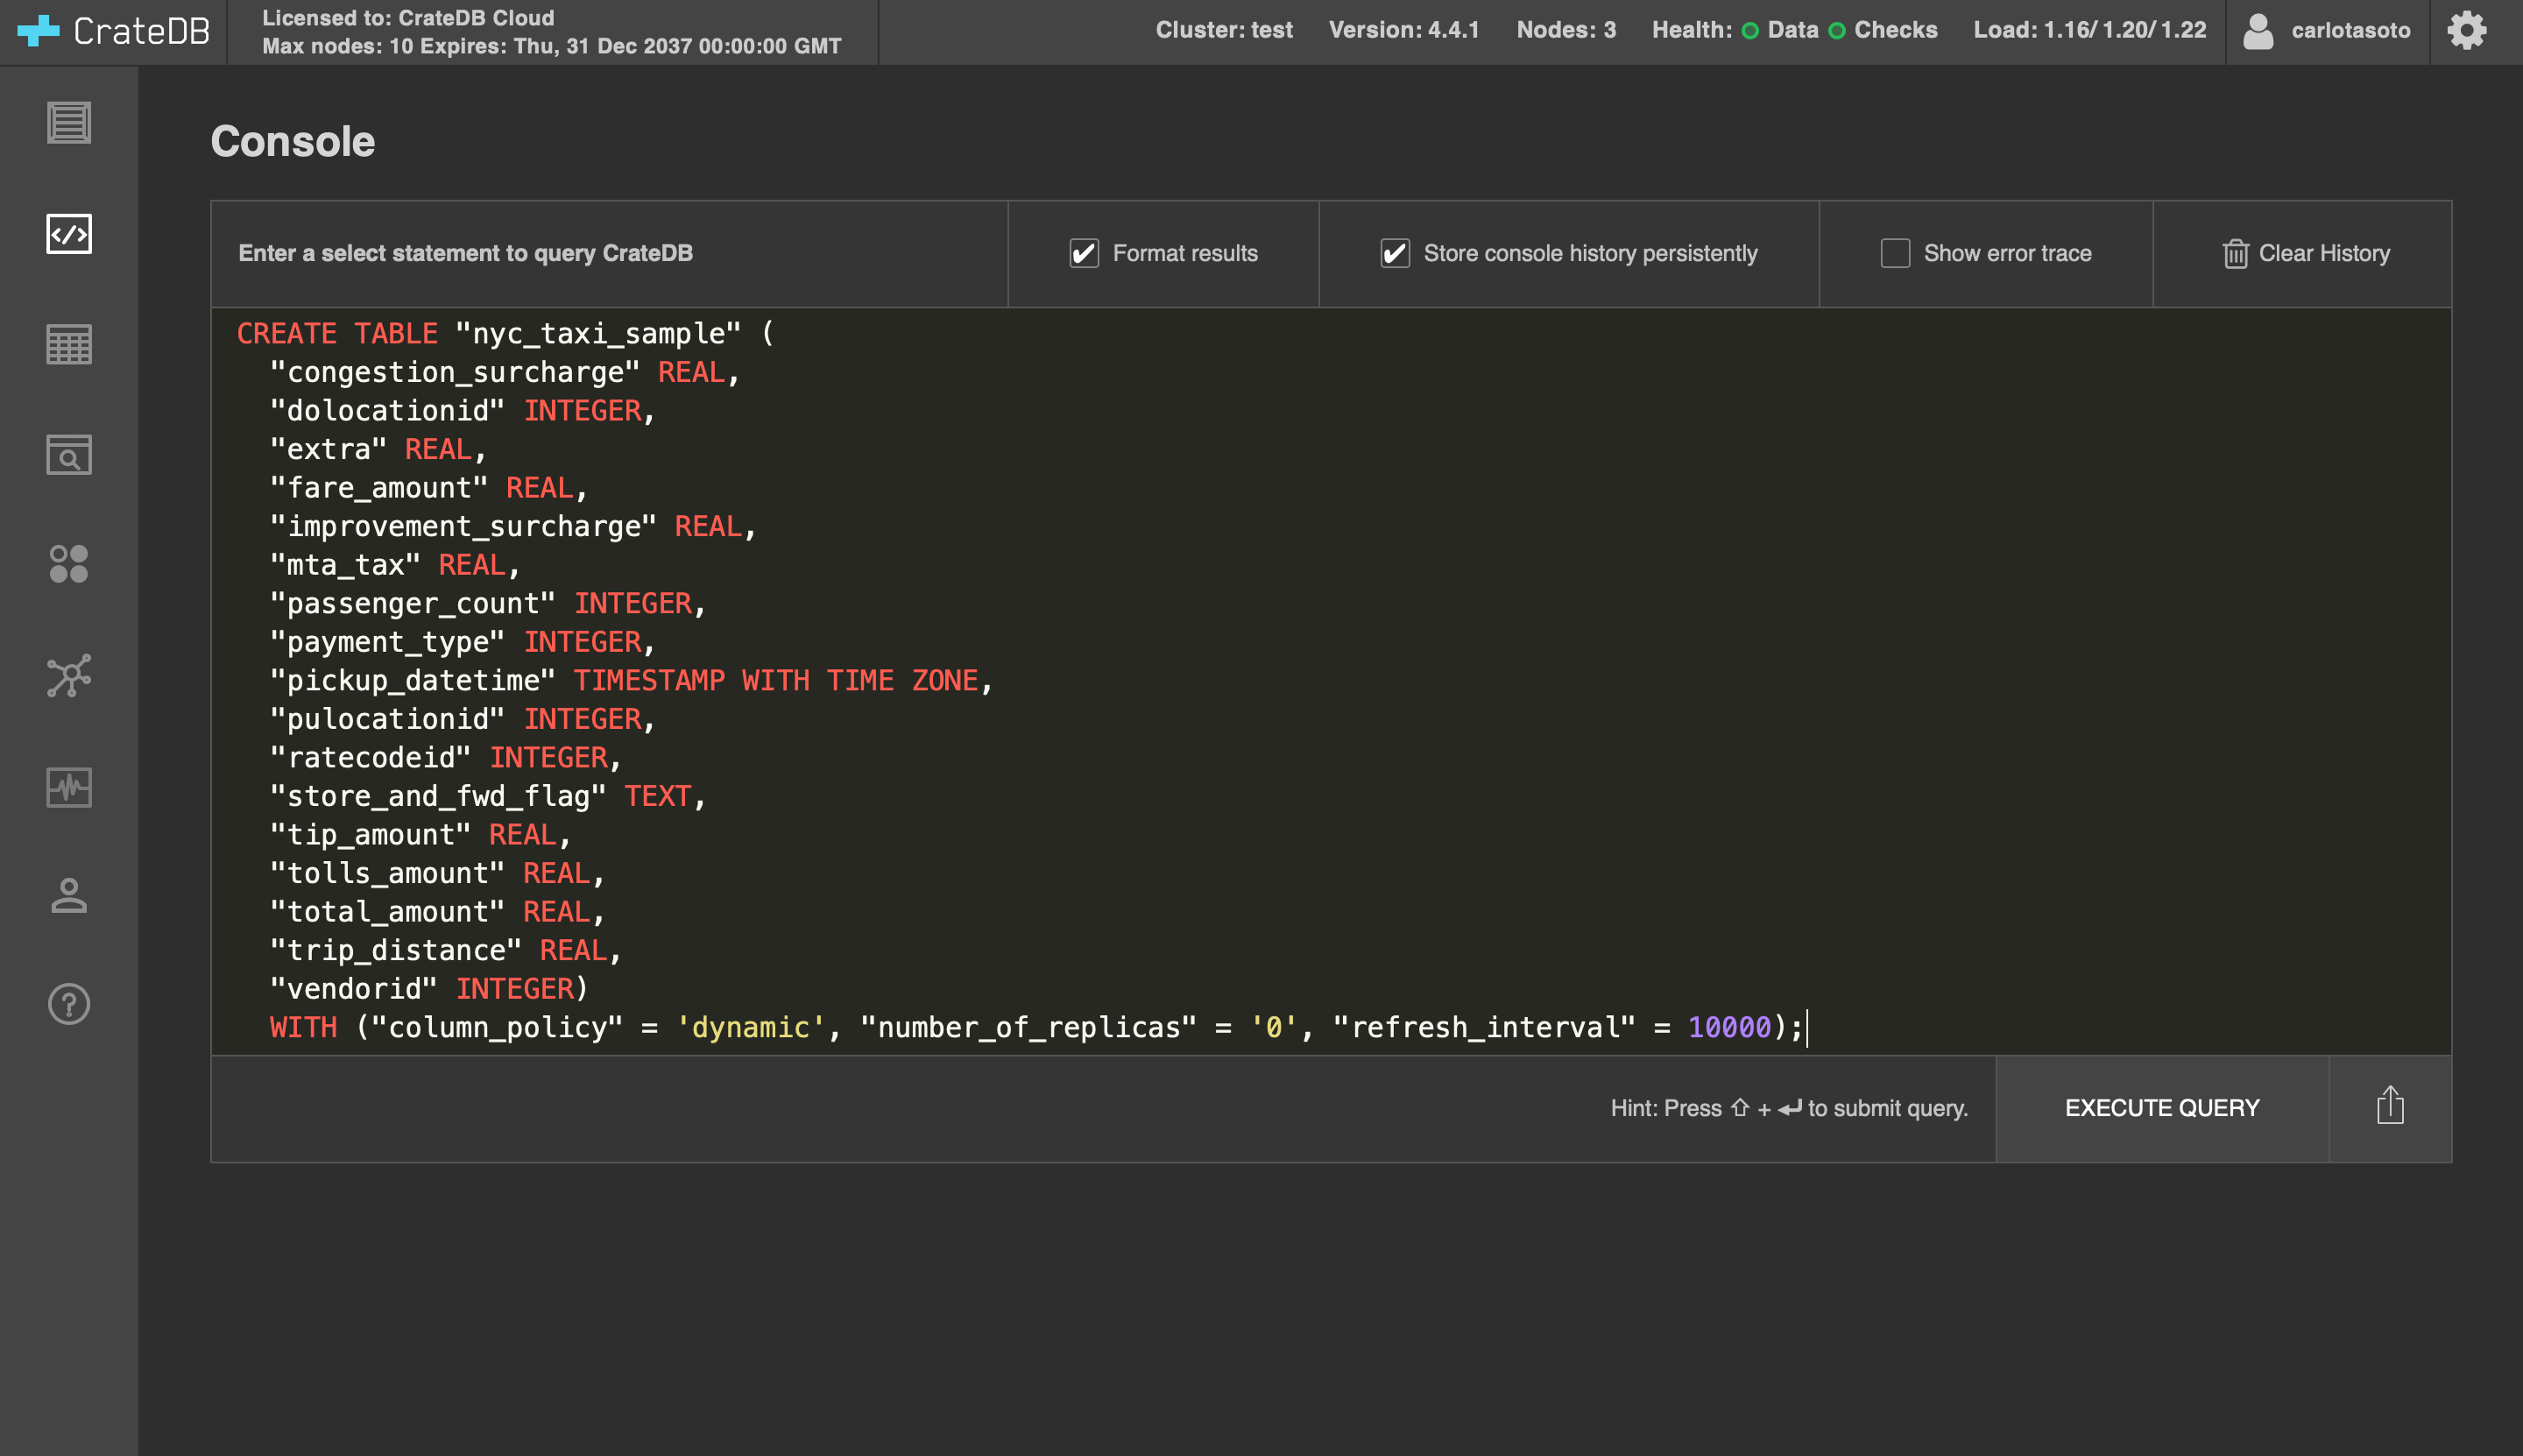Click the Load: 1.16/1.20/1.22 text
Image resolution: width=2523 pixels, height=1456 pixels.
click(2089, 30)
